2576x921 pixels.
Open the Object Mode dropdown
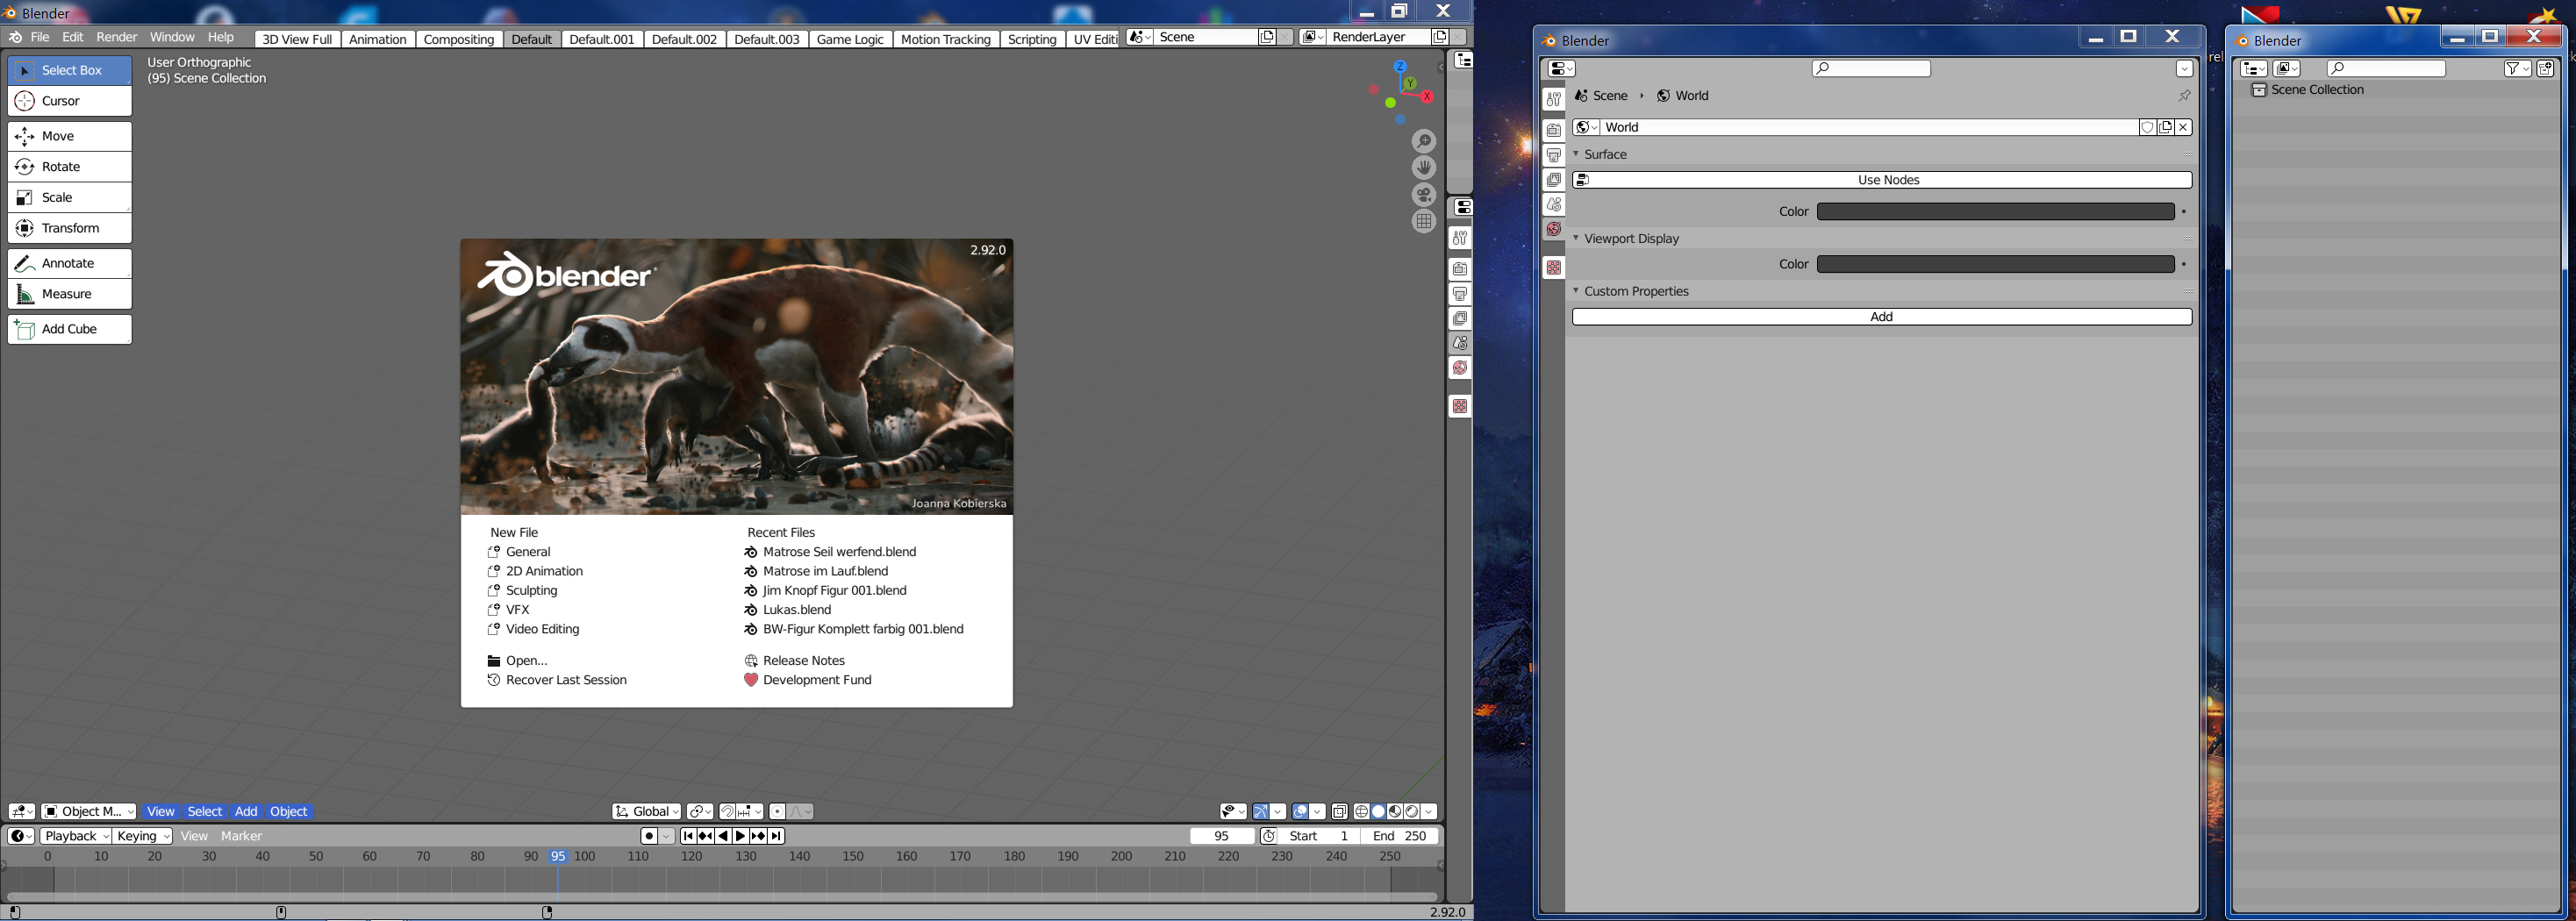[x=89, y=811]
